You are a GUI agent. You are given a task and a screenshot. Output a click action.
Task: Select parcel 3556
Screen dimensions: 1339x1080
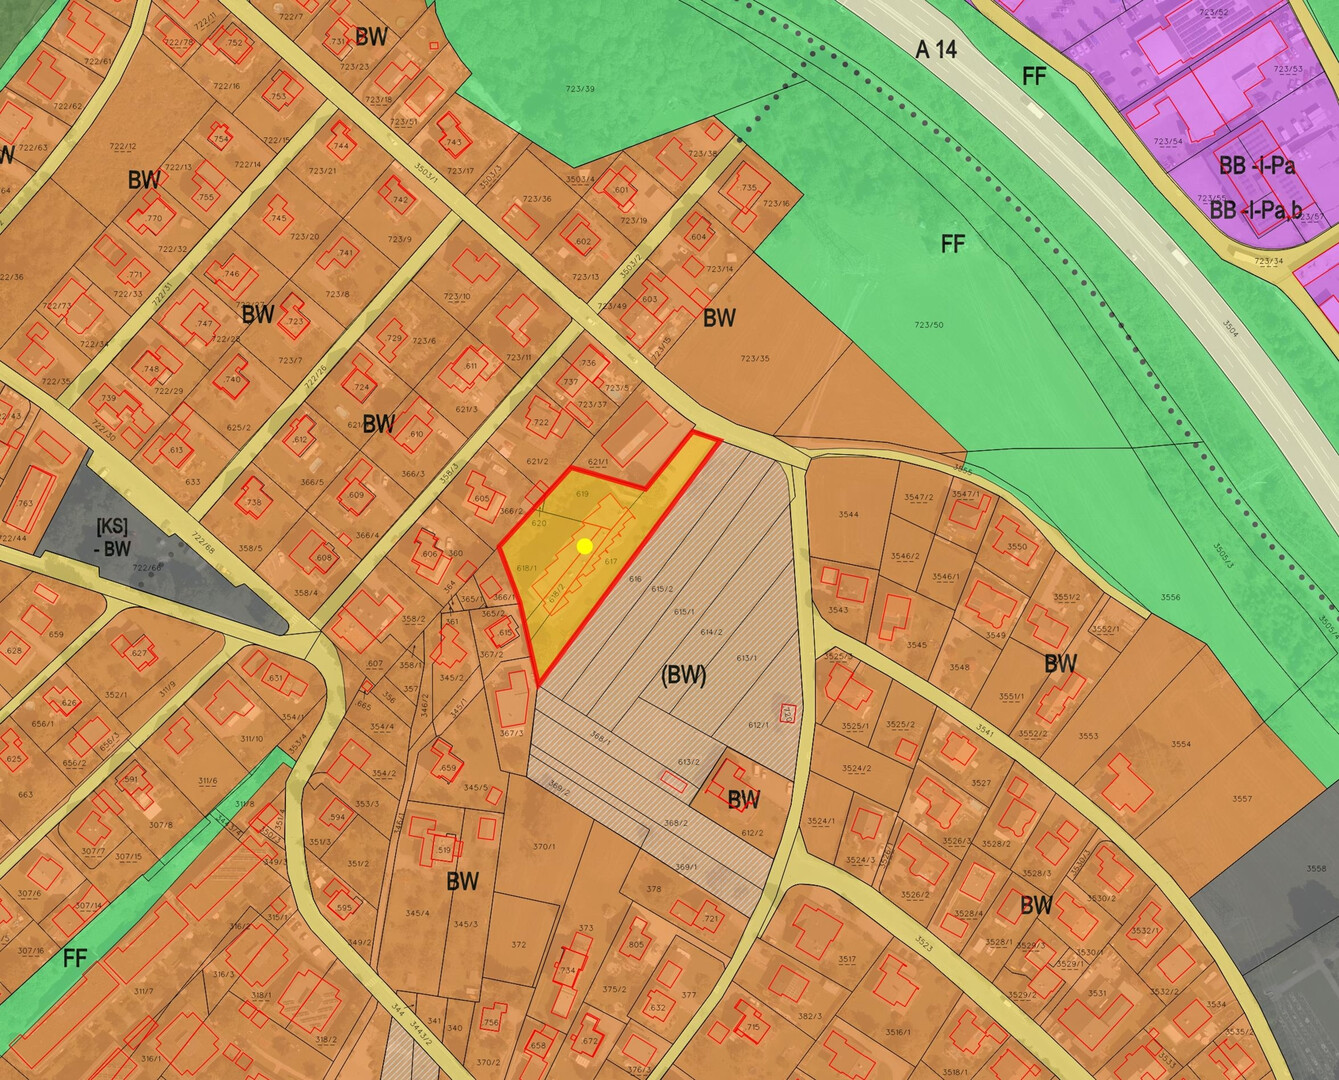pyautogui.click(x=1170, y=597)
